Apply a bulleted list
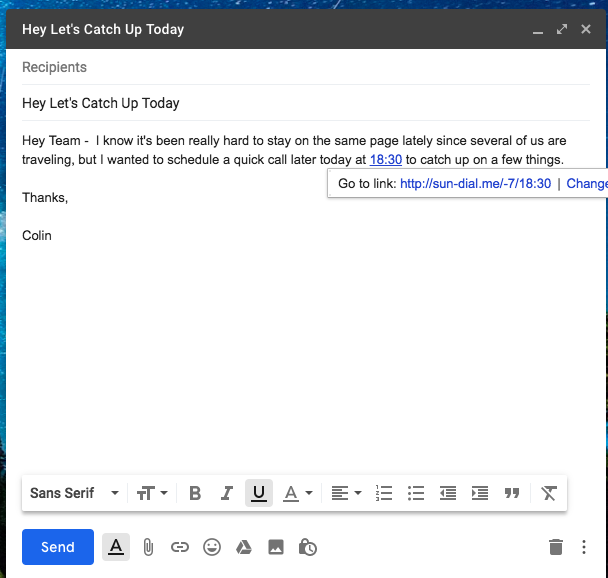 (x=416, y=493)
